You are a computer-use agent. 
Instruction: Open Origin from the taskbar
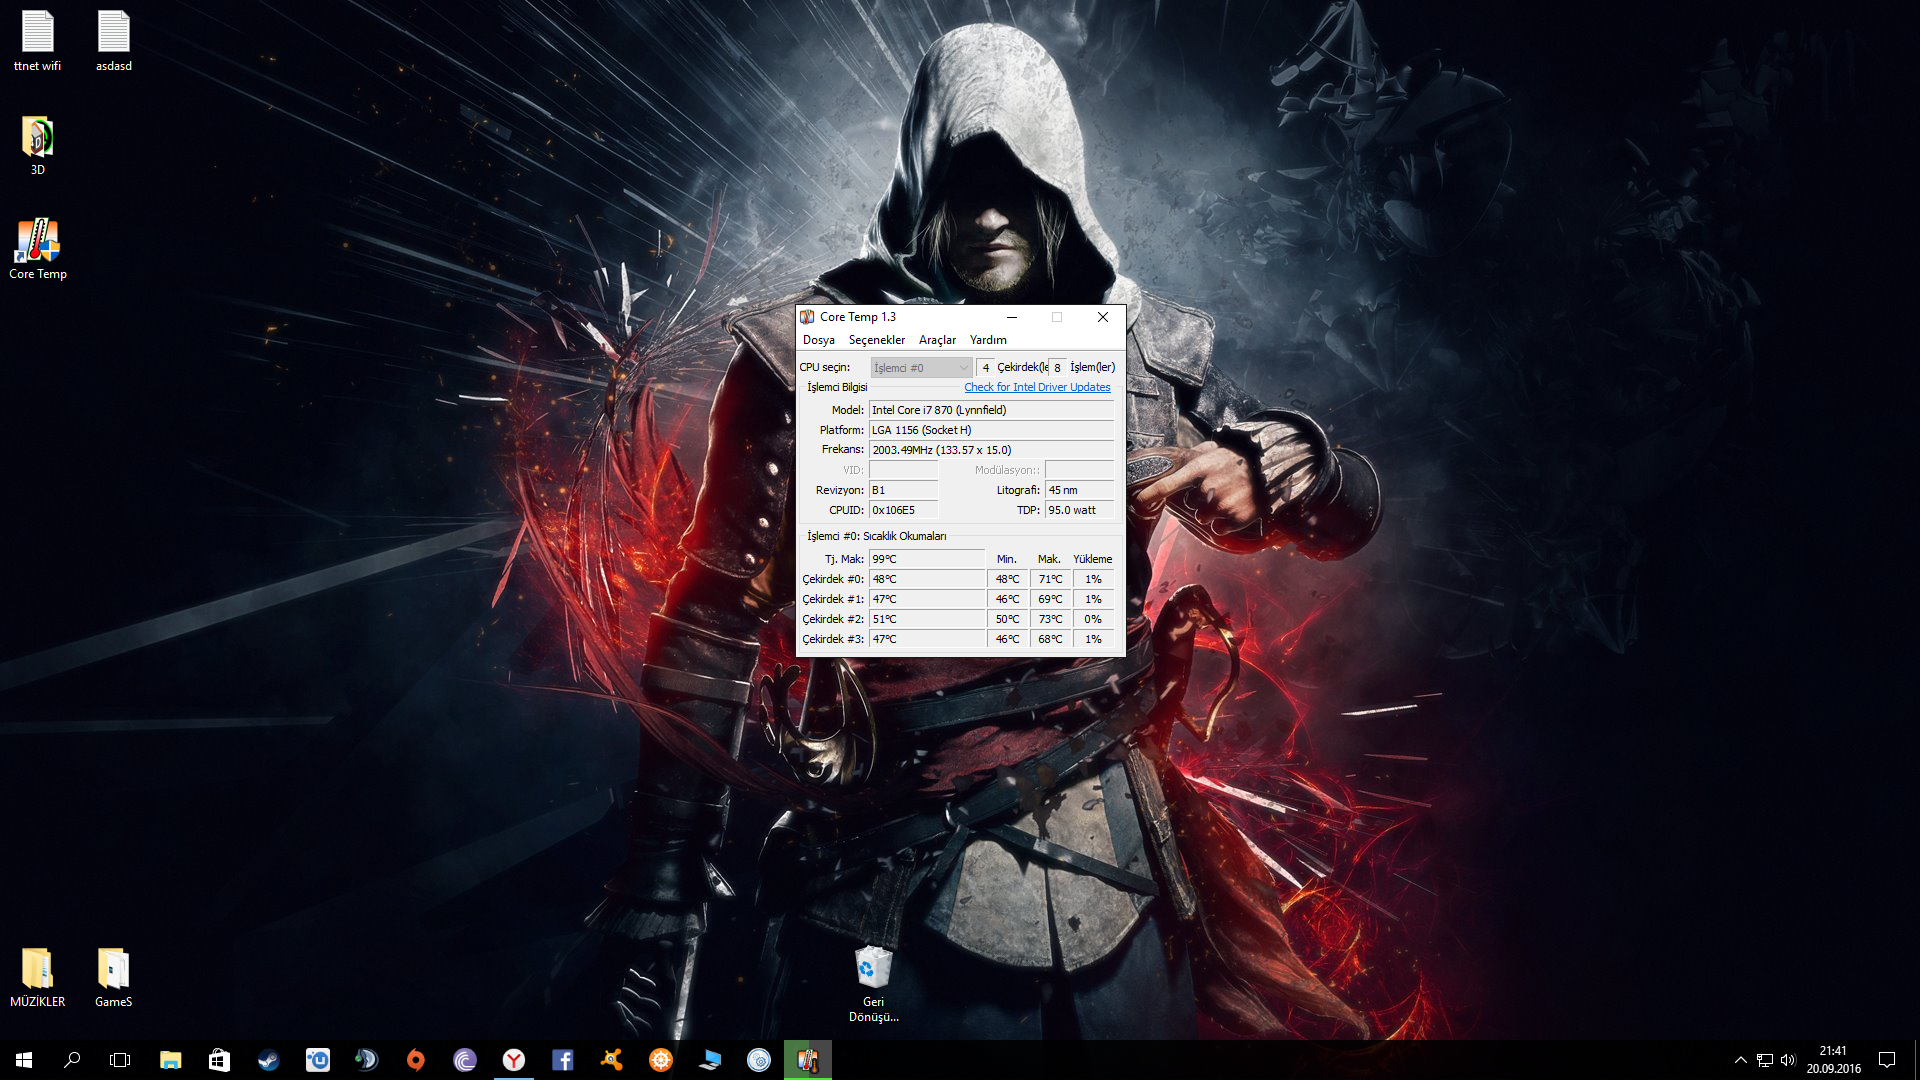click(x=416, y=1060)
